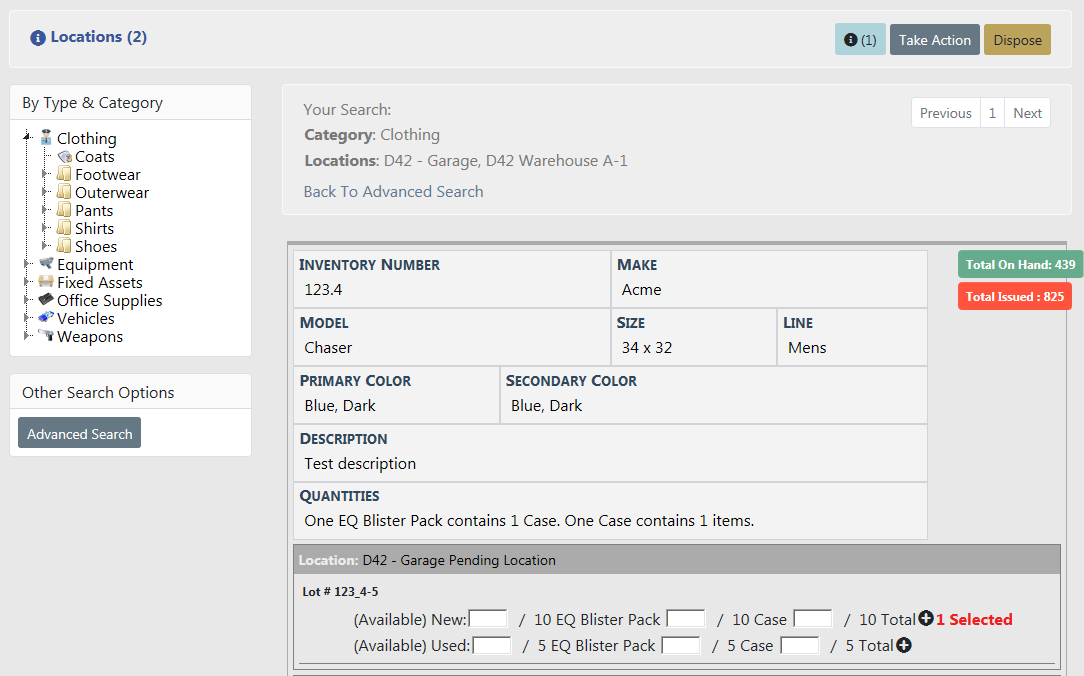The width and height of the screenshot is (1084, 676).
Task: Follow the Back To Advanced Search link
Action: 393,192
